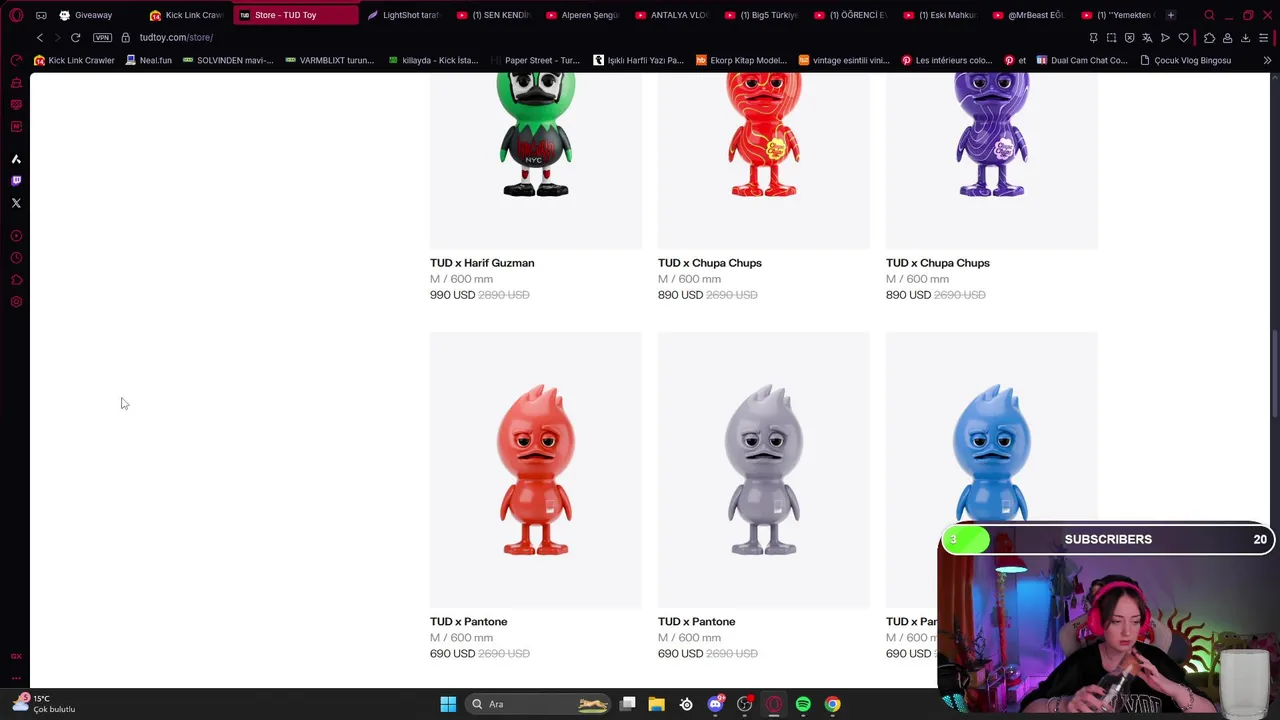Open the sidebar player icon
This screenshot has width=1280, height=720.
(x=16, y=236)
